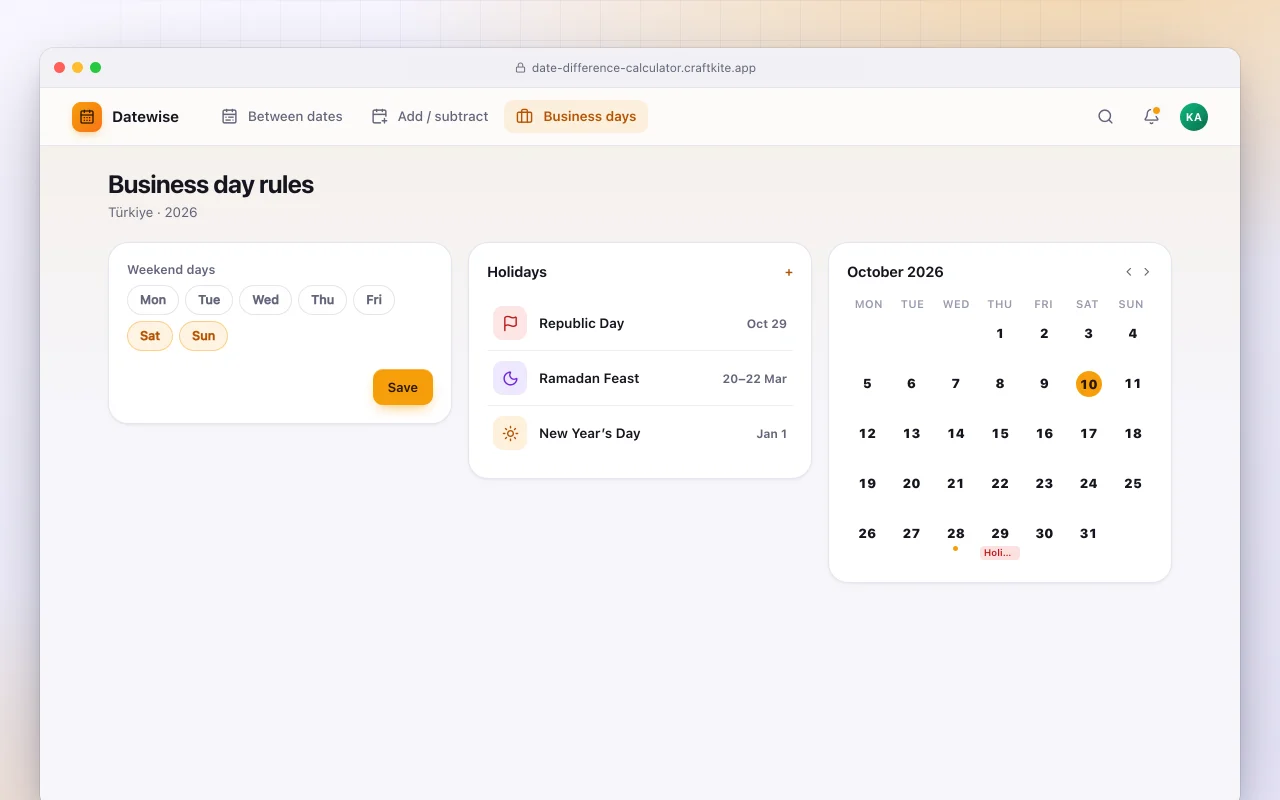Select the Business days tab
Image resolution: width=1280 pixels, height=800 pixels.
tap(576, 117)
